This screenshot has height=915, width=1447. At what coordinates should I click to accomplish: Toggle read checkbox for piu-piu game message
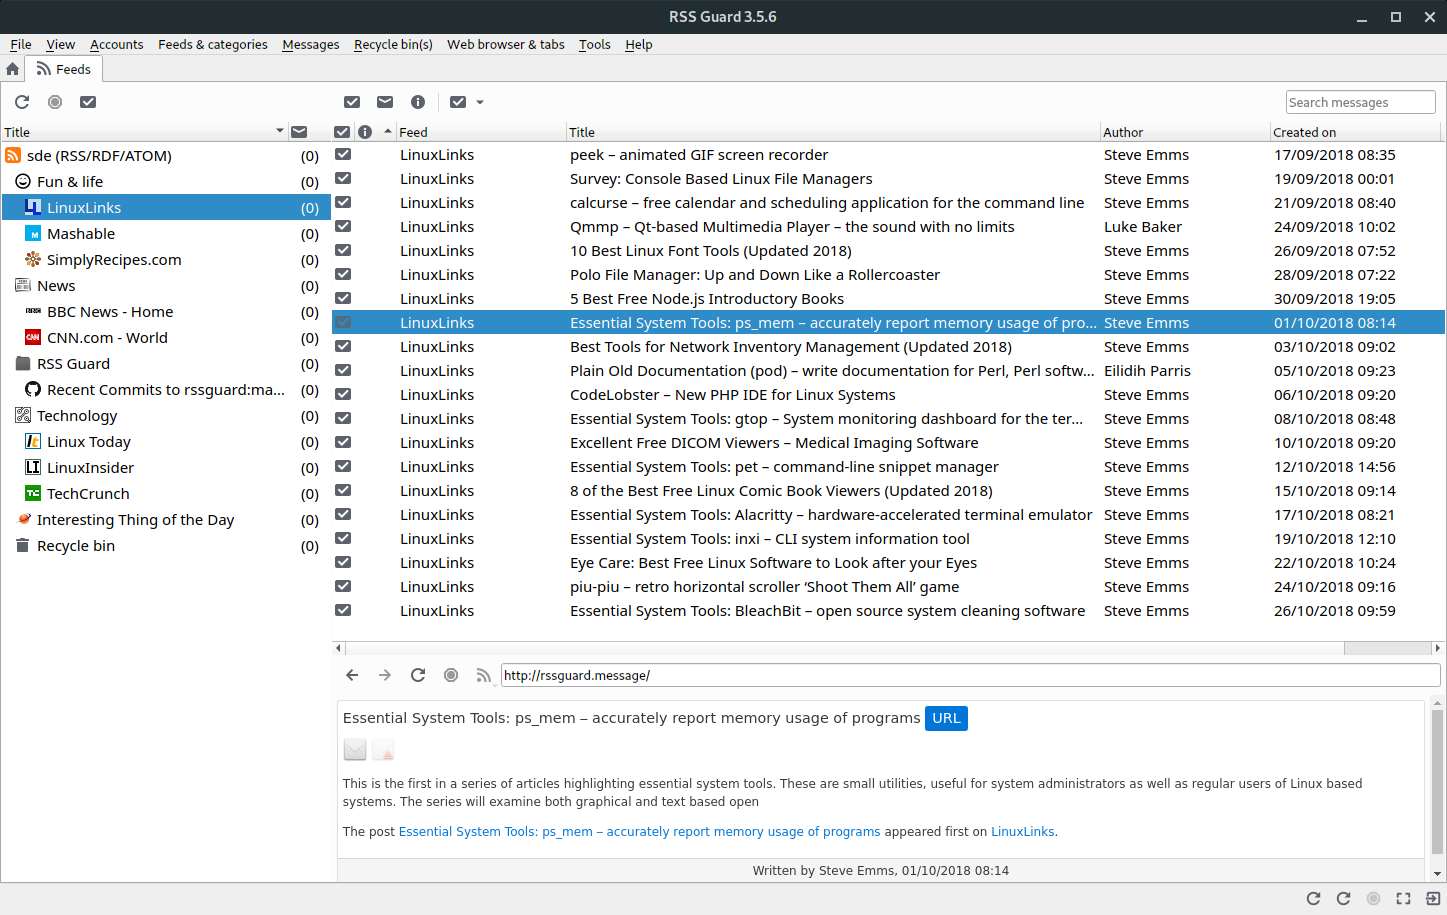(x=343, y=586)
